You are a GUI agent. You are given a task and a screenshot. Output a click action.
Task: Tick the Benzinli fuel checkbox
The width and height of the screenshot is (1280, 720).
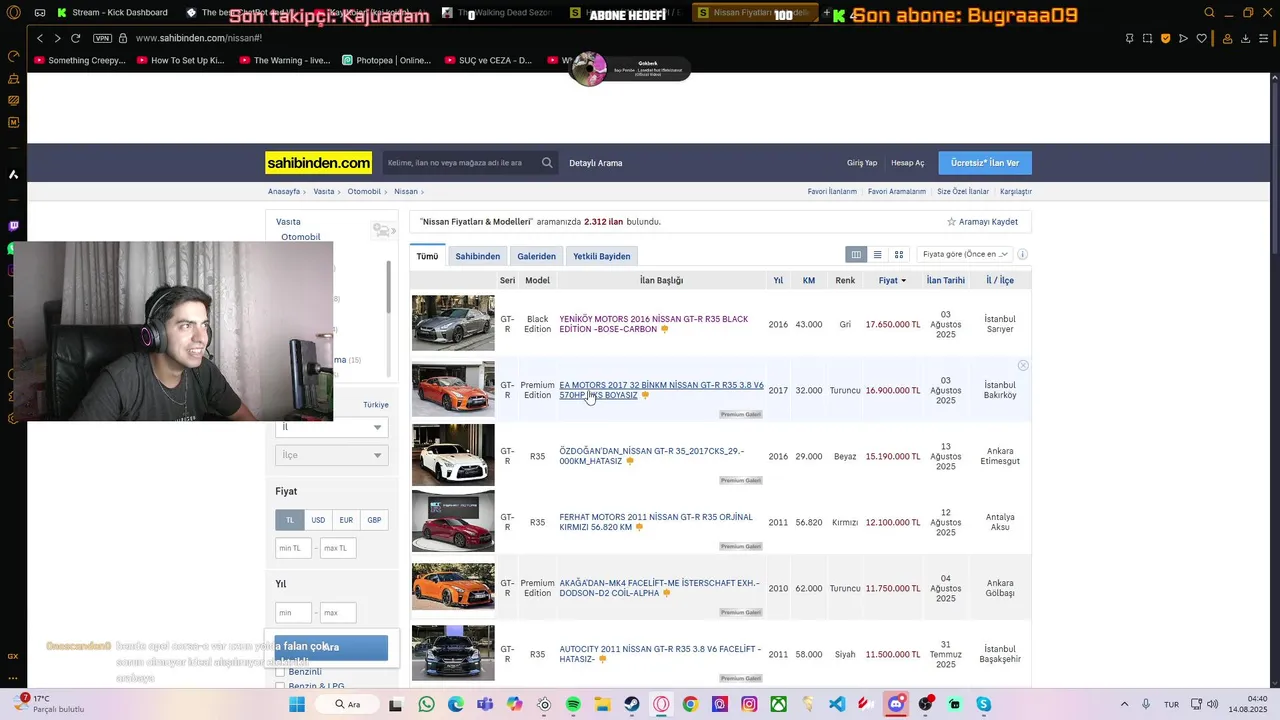(280, 672)
